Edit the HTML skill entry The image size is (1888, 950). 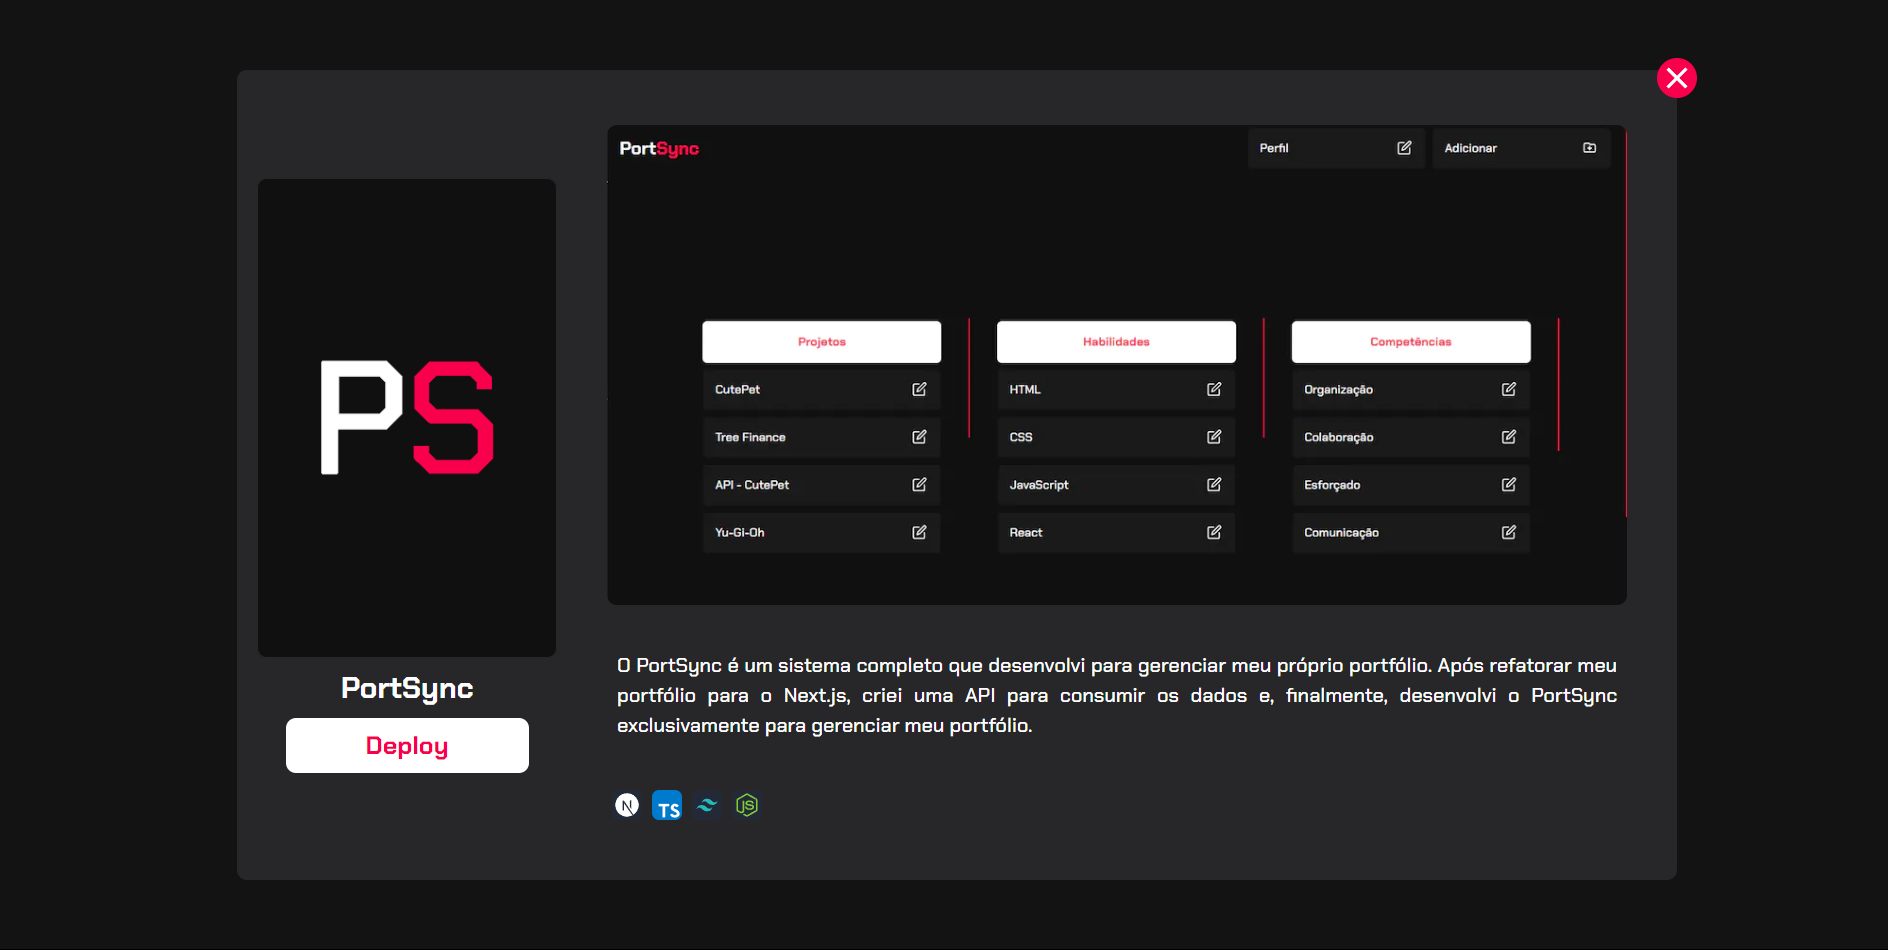[1214, 389]
